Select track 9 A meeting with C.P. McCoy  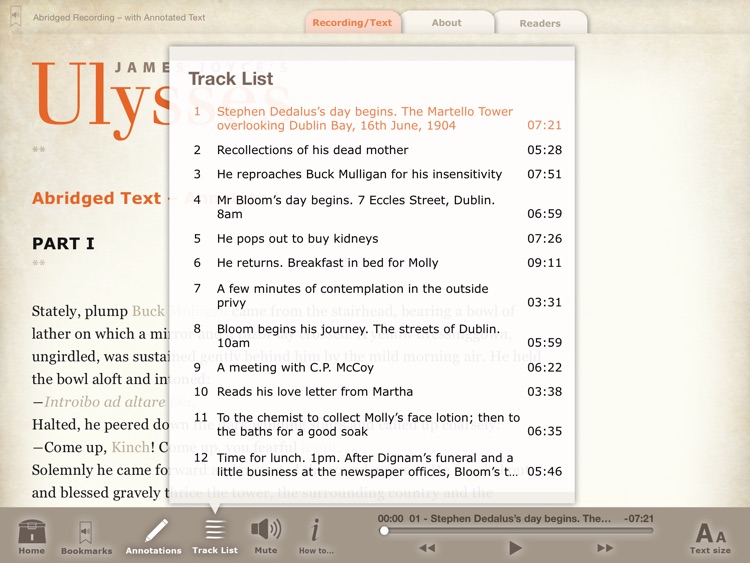tap(377, 367)
